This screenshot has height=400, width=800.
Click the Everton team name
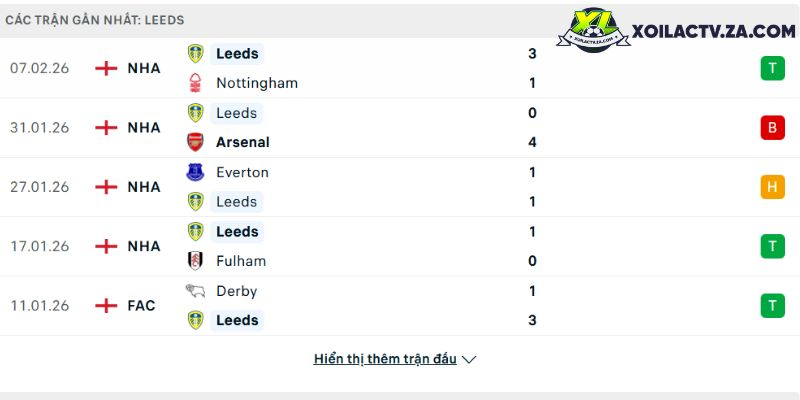242,172
